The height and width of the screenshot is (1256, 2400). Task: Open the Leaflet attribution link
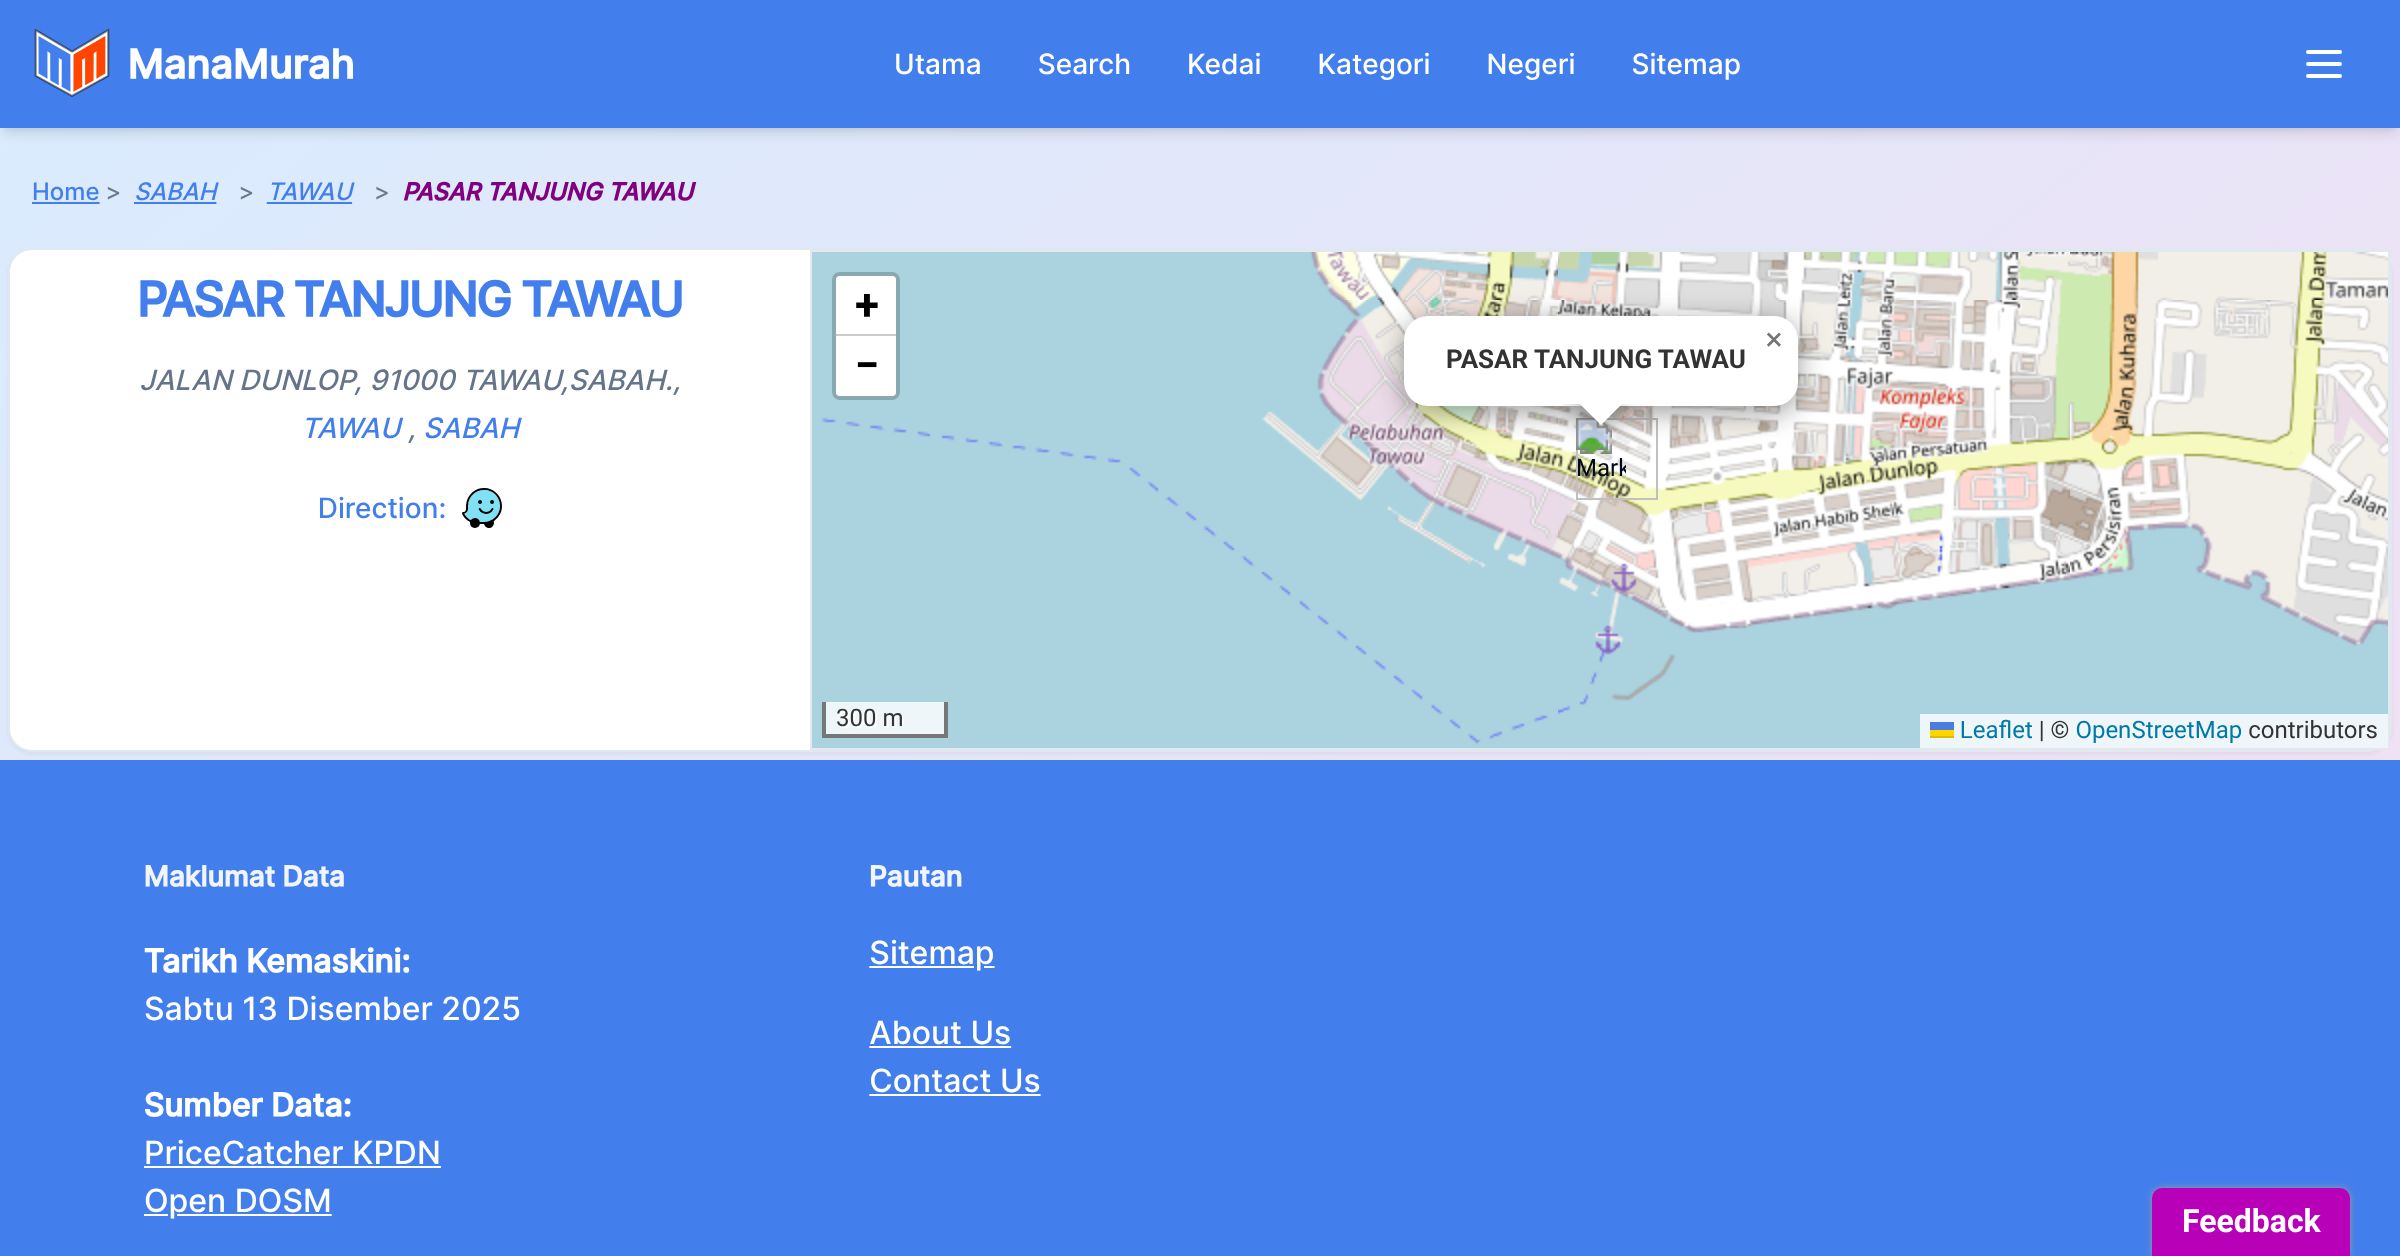(x=1995, y=730)
